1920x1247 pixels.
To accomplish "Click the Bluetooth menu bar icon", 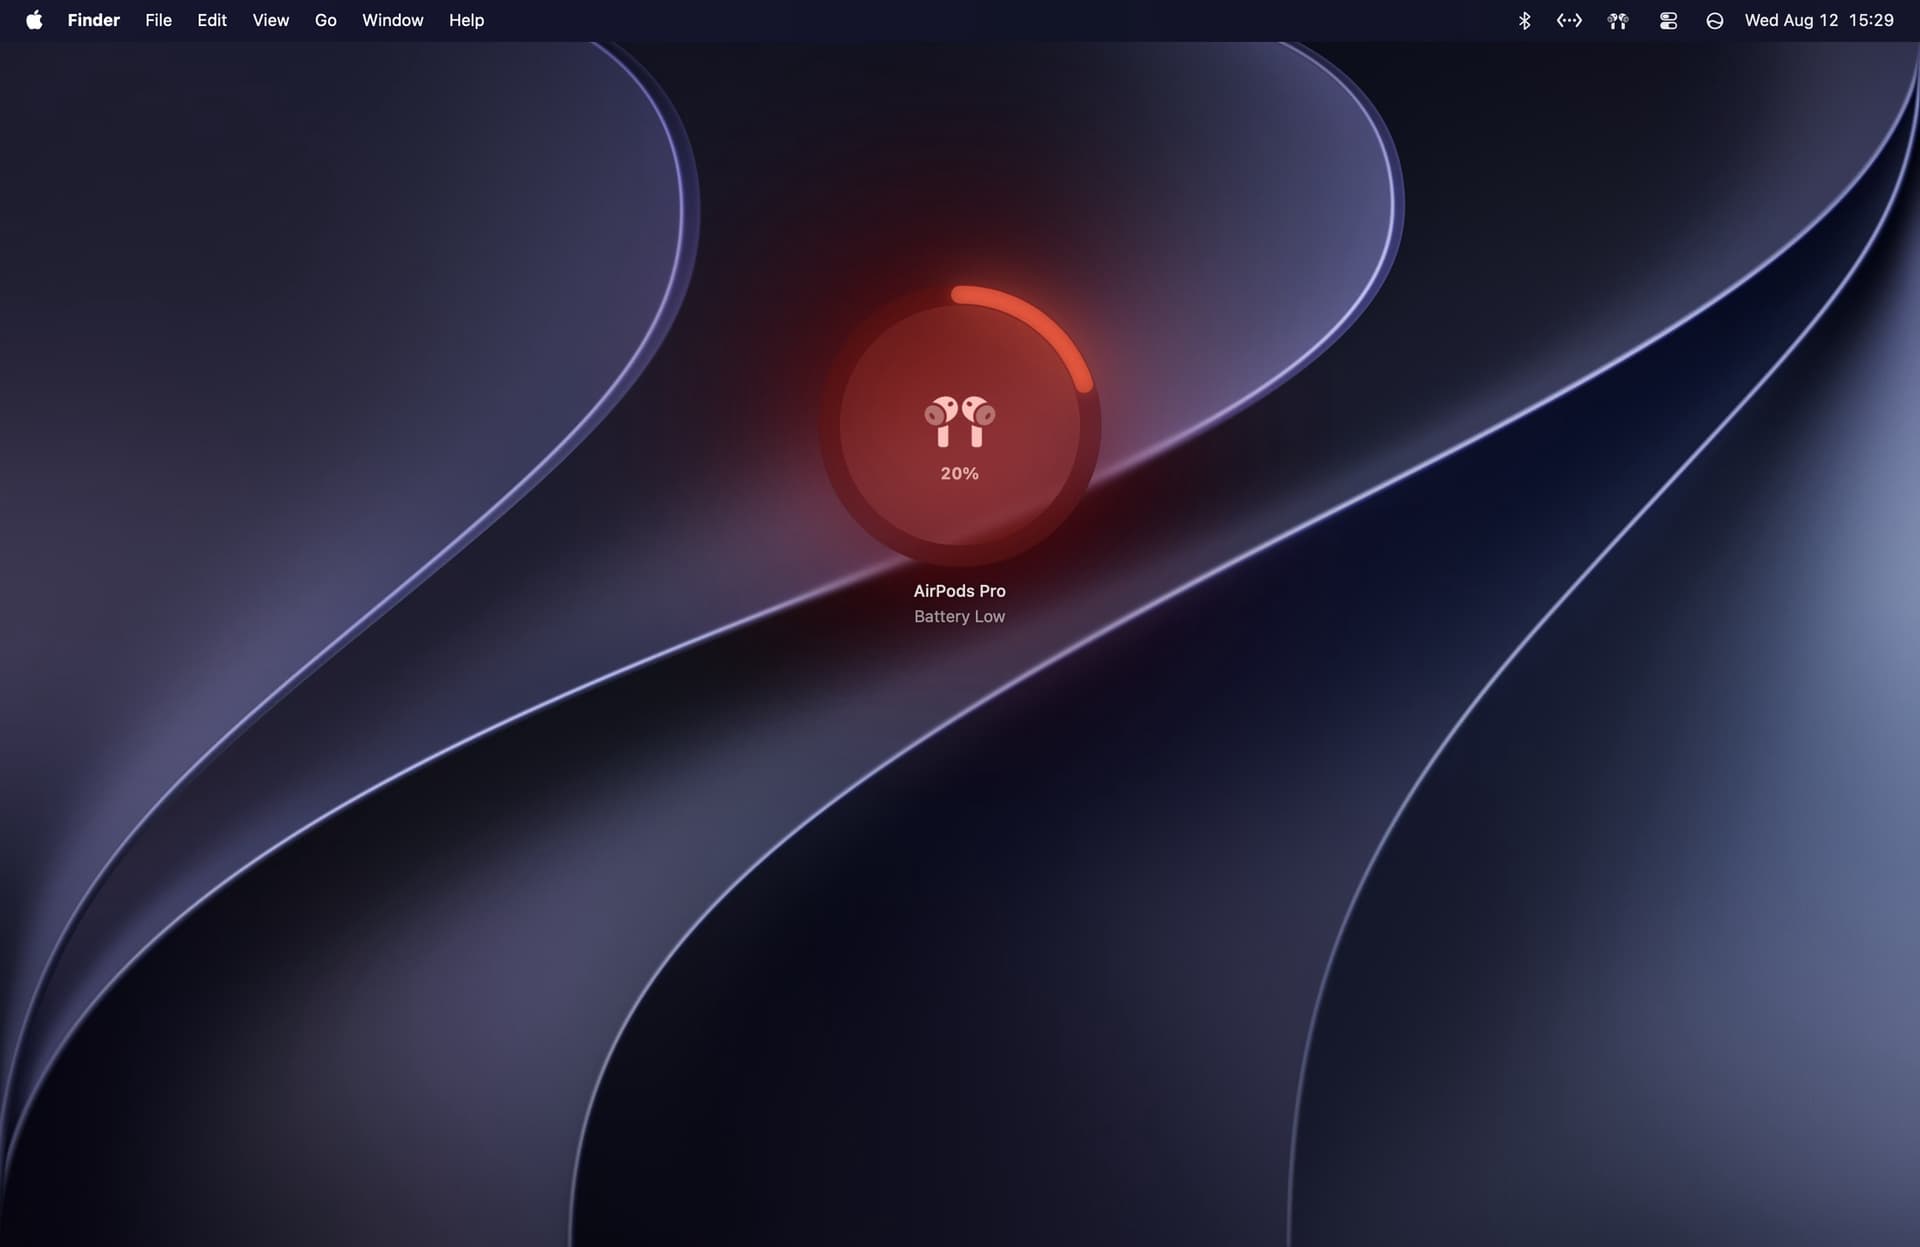I will pos(1524,20).
